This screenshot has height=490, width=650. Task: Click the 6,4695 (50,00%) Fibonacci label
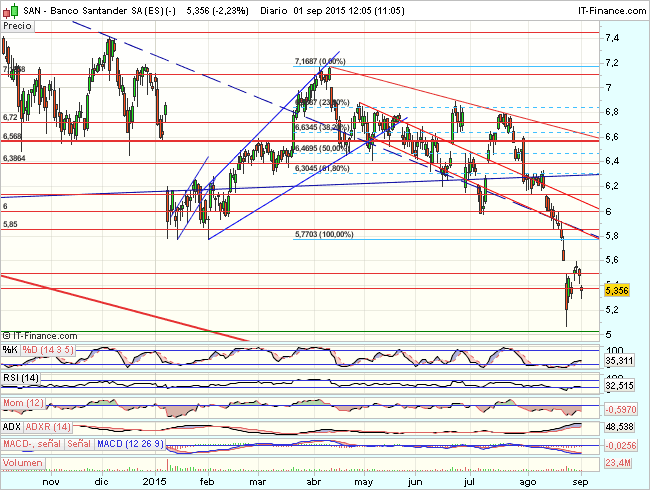(x=322, y=148)
